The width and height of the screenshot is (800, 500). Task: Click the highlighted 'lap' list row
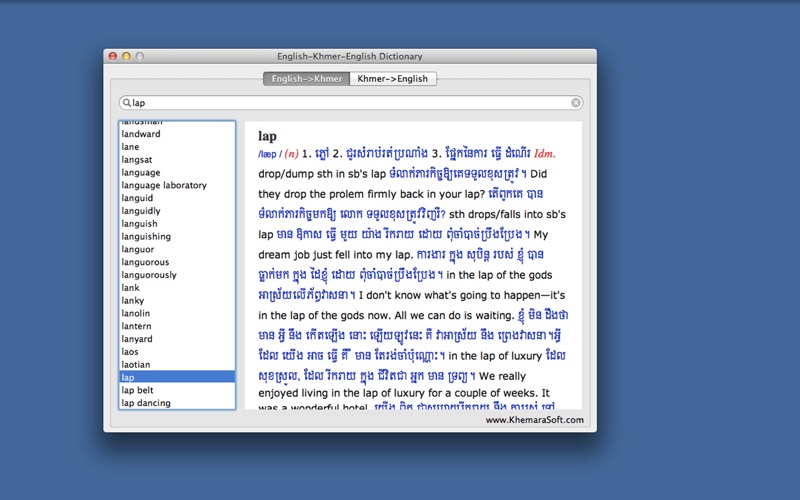(x=177, y=377)
